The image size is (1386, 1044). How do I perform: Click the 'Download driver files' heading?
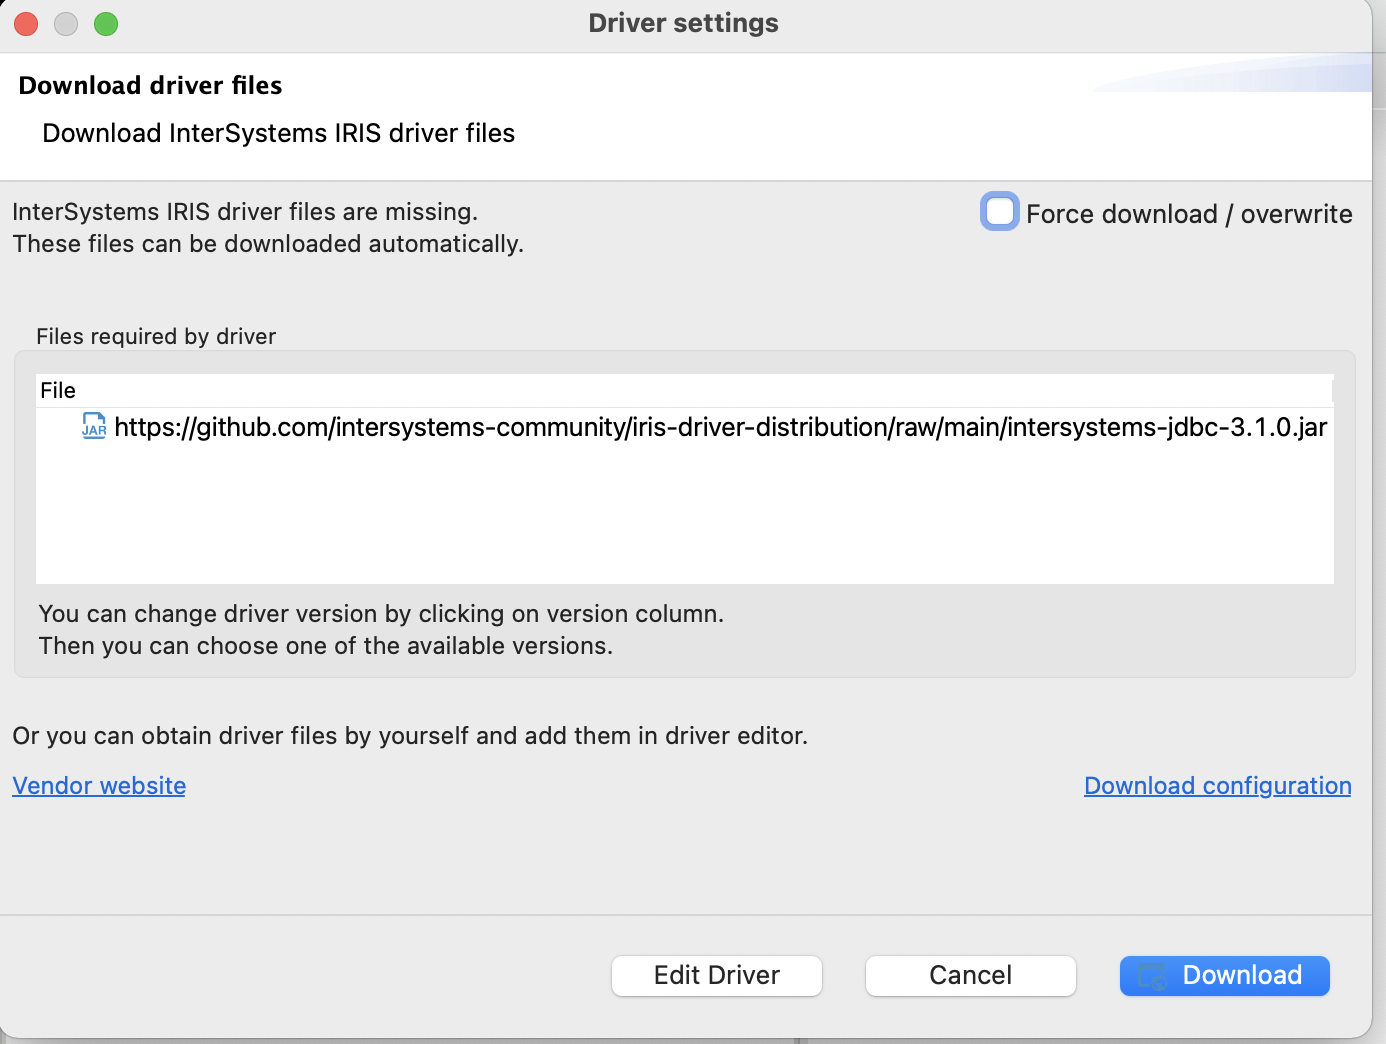pyautogui.click(x=150, y=86)
